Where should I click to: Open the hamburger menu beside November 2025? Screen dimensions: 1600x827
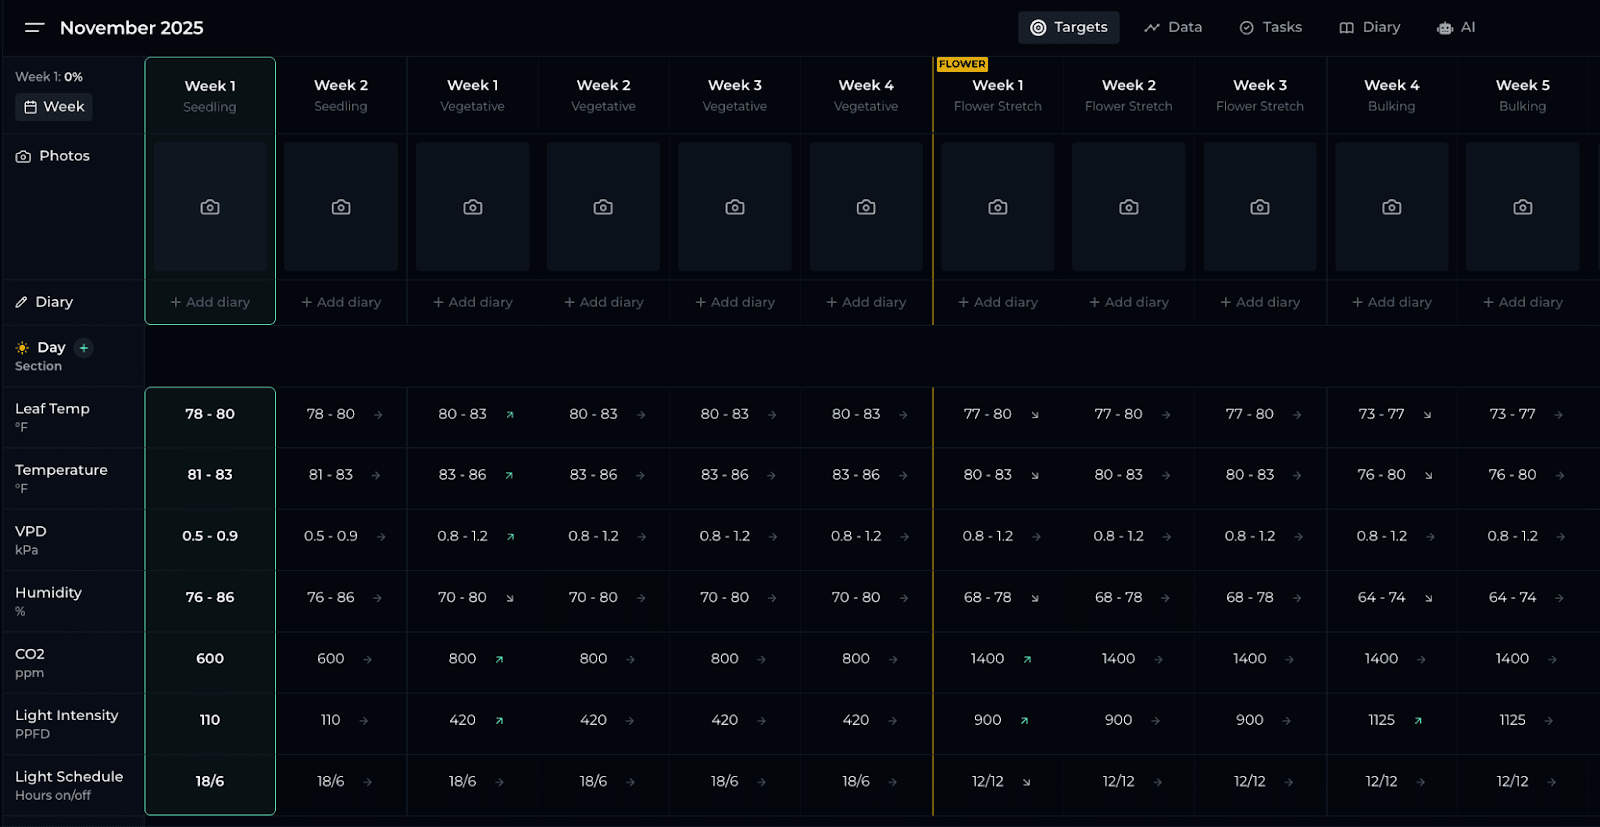34,28
